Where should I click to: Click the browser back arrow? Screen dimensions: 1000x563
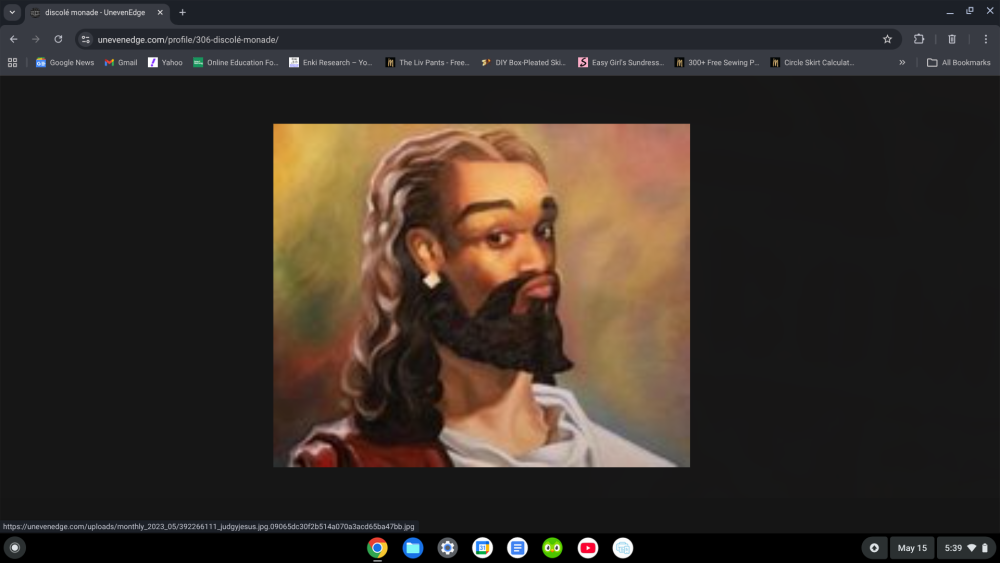click(x=13, y=39)
